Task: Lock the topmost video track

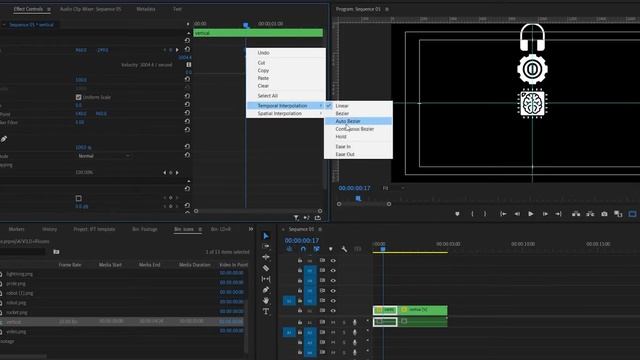Action: click(300, 260)
